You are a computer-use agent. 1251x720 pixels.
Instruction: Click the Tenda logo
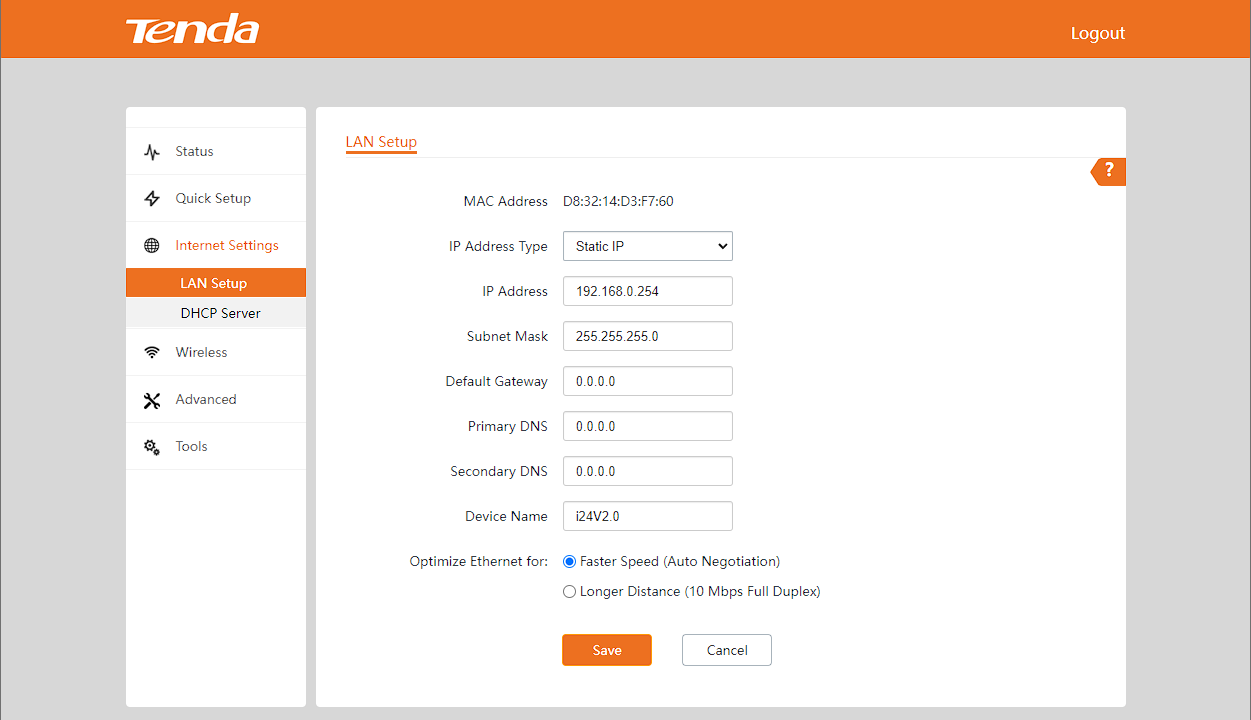tap(192, 30)
